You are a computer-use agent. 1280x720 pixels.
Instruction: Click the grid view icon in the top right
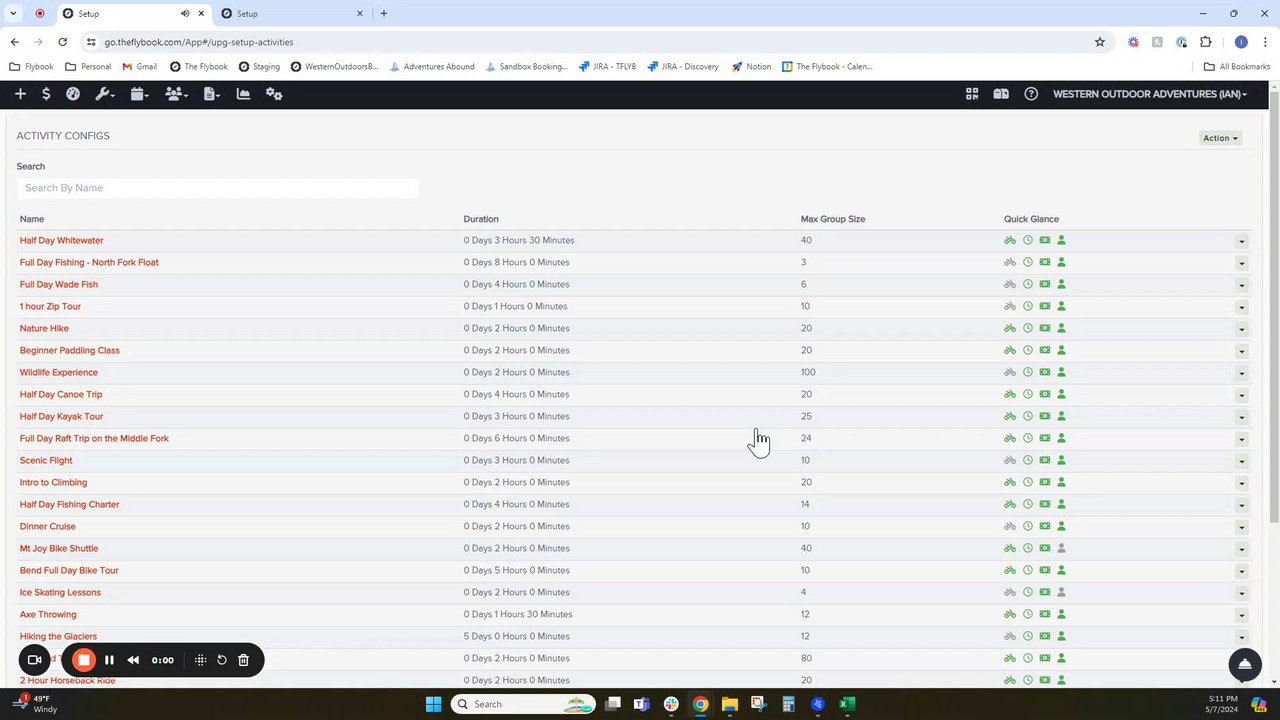click(972, 94)
